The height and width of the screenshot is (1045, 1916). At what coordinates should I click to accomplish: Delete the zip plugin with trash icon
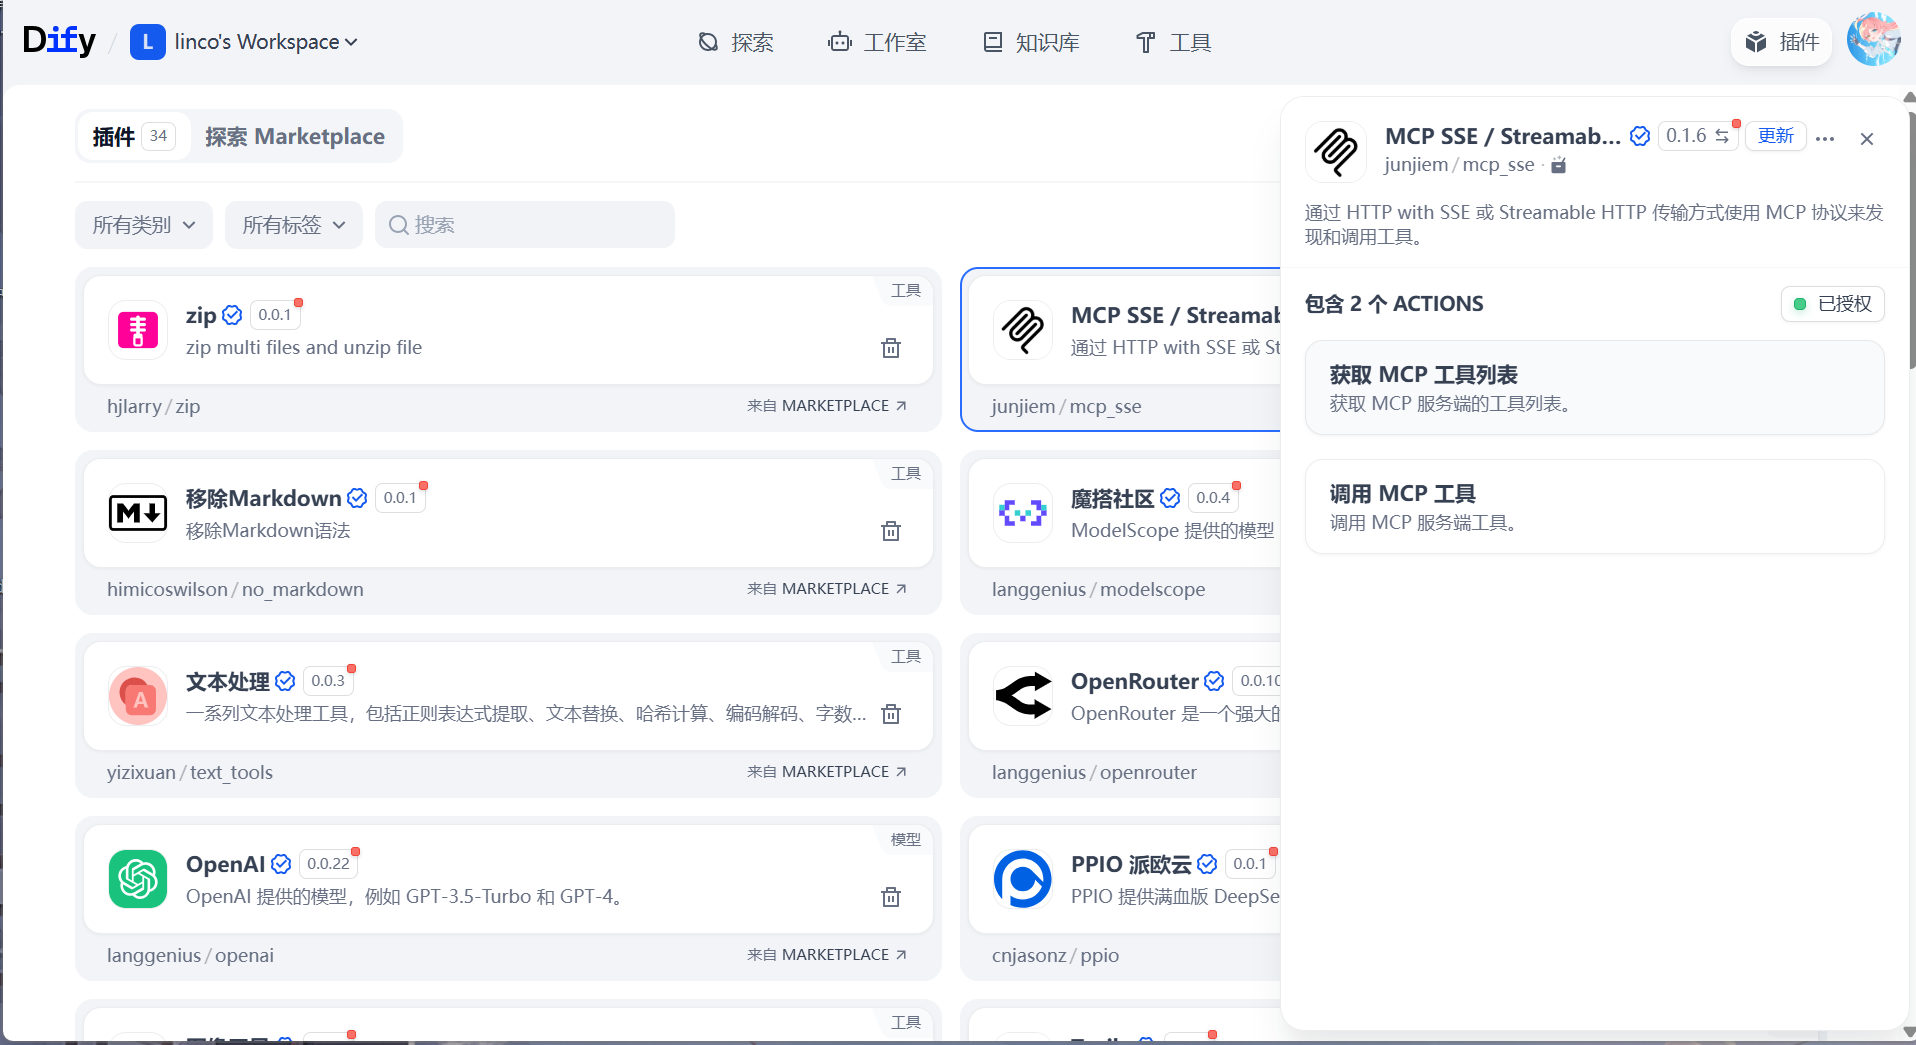coord(891,348)
